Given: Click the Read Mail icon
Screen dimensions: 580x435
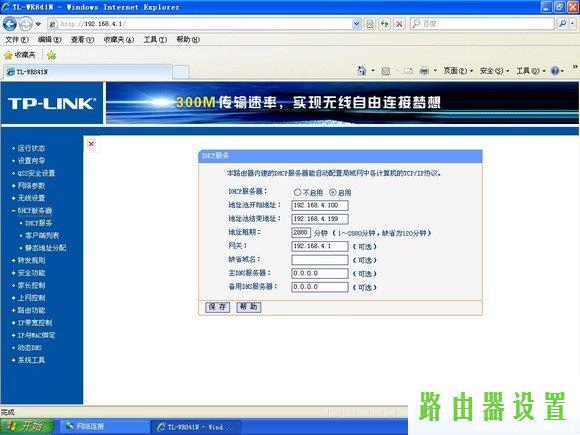Looking at the screenshot, I should (408, 71).
